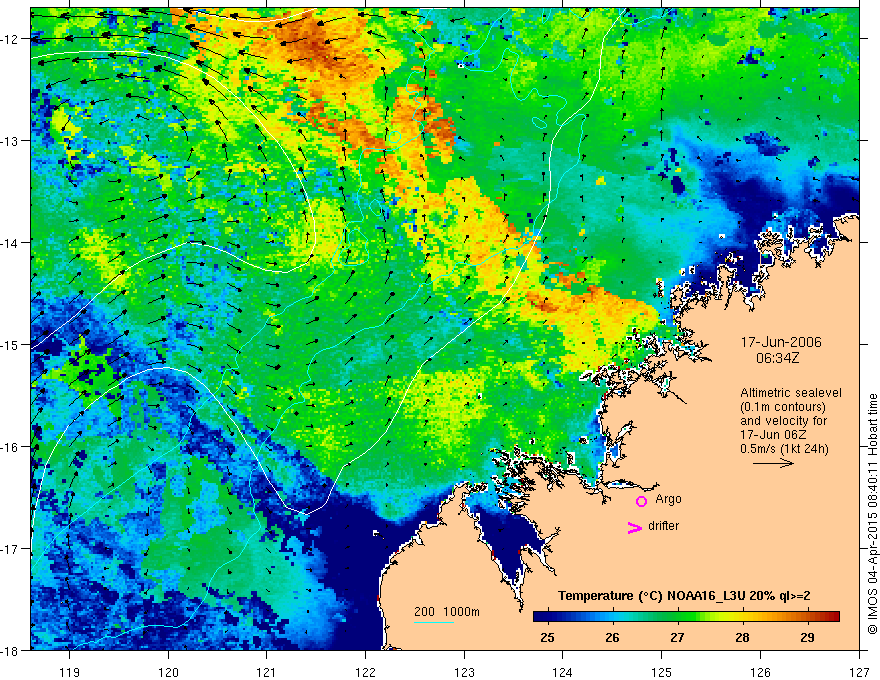Click the '-17' latitude axis label
880x680 pixels.
pos(10,548)
